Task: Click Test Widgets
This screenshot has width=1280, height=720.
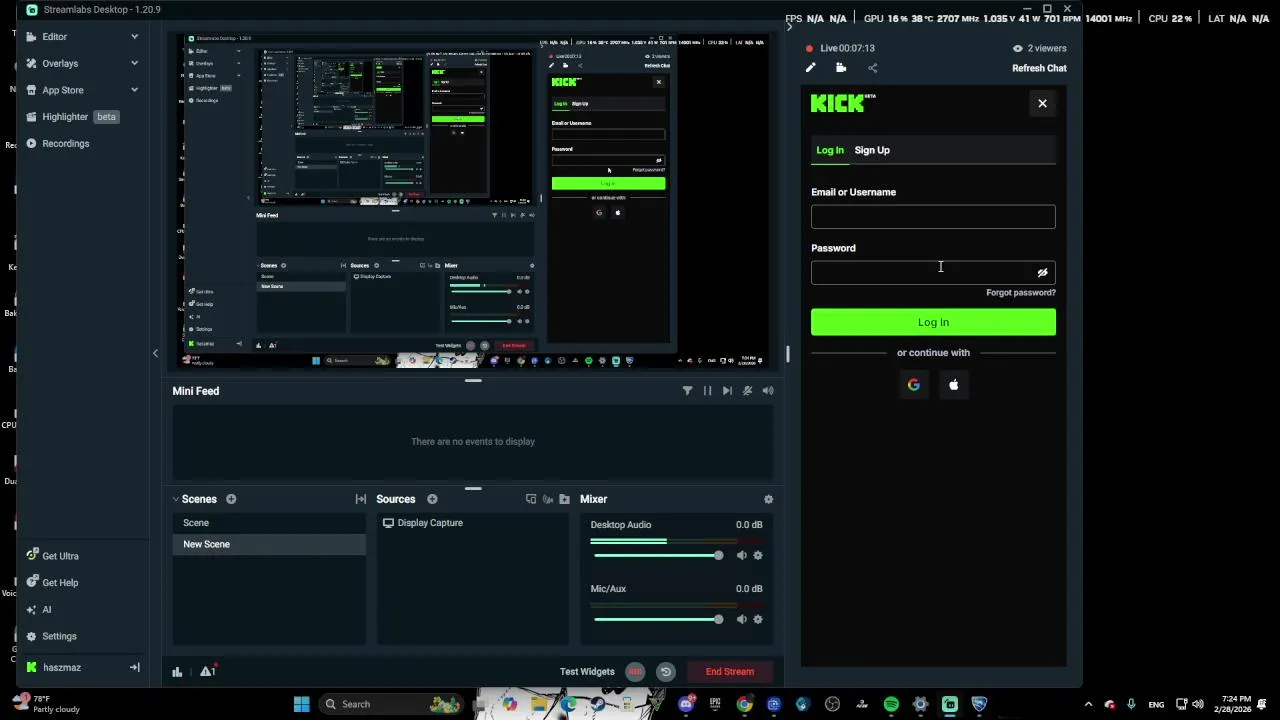Action: click(587, 672)
